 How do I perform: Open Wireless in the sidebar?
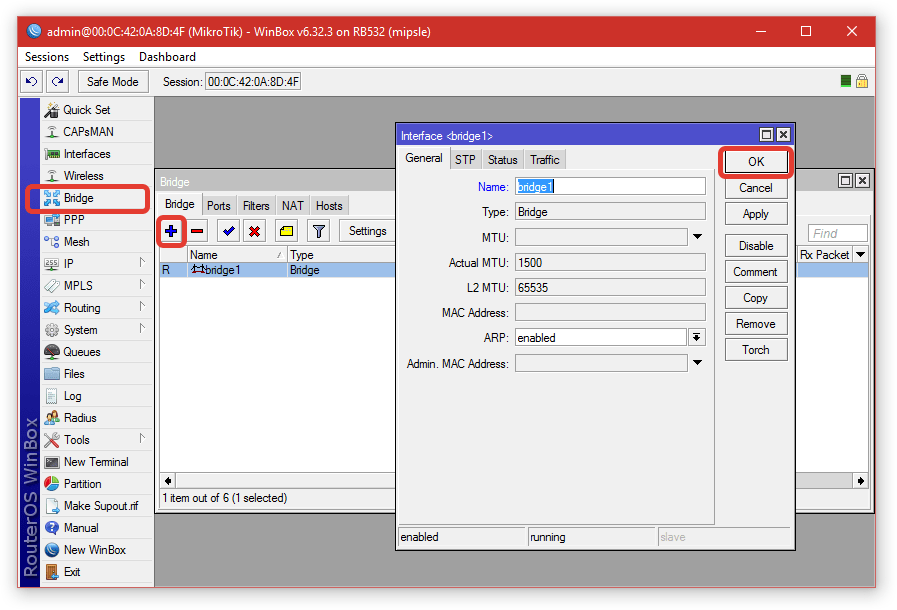point(83,176)
